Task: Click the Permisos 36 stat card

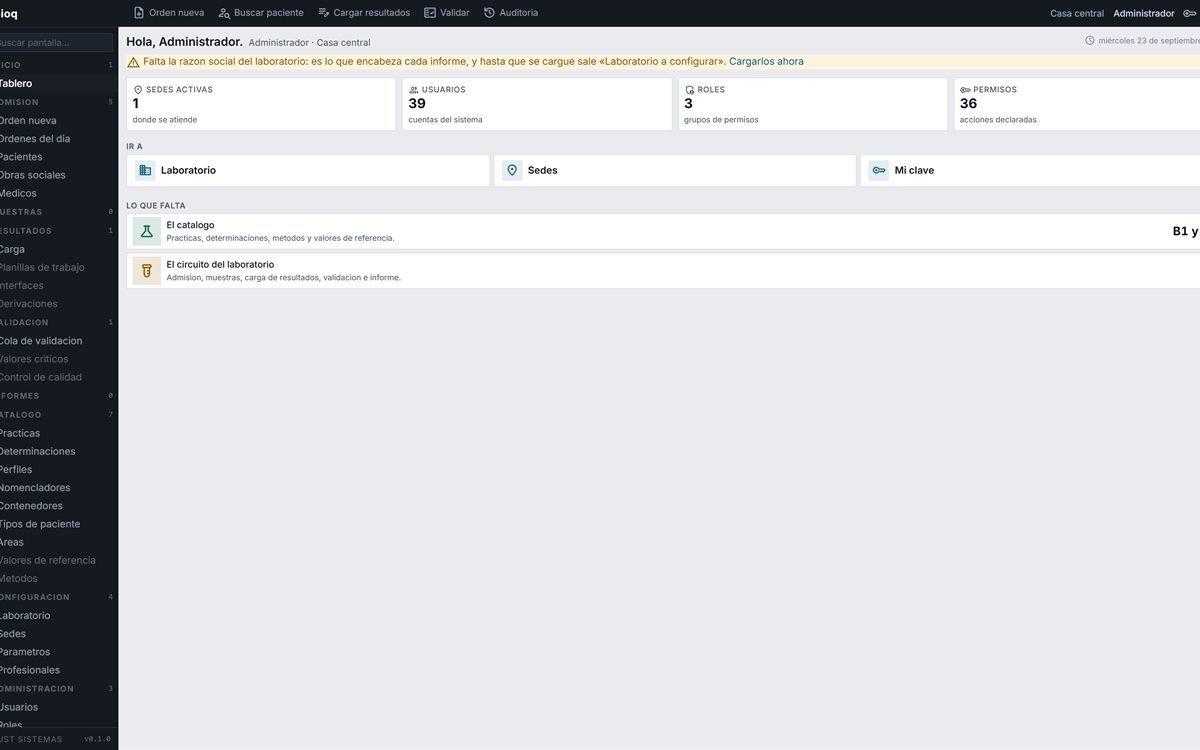Action: pos(1077,104)
